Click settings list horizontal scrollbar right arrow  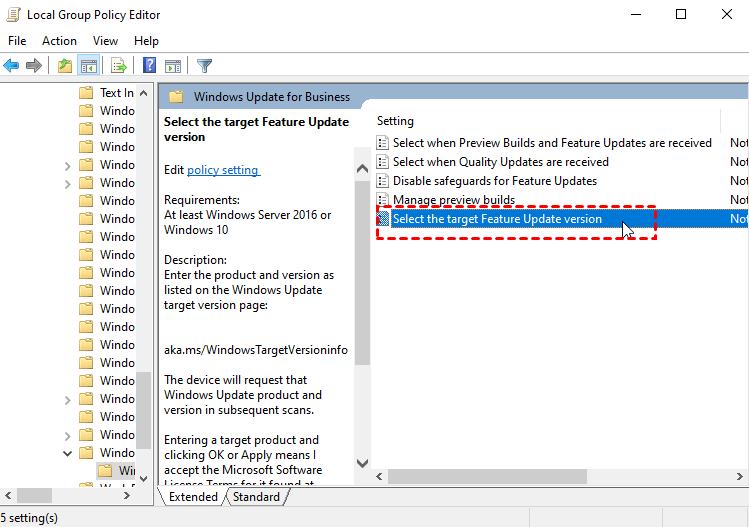pyautogui.click(x=739, y=476)
